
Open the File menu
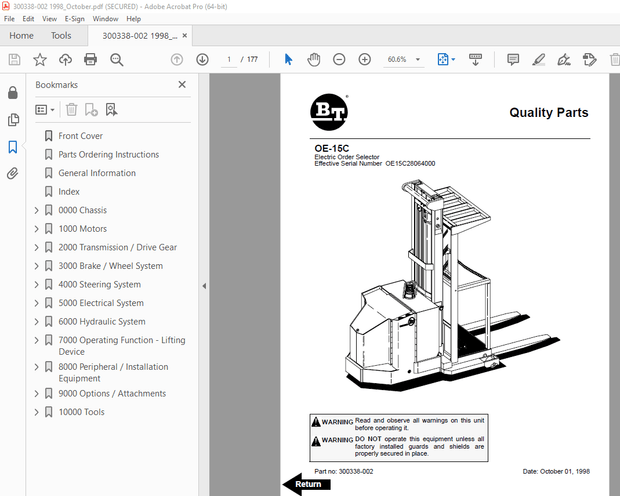pyautogui.click(x=9, y=19)
